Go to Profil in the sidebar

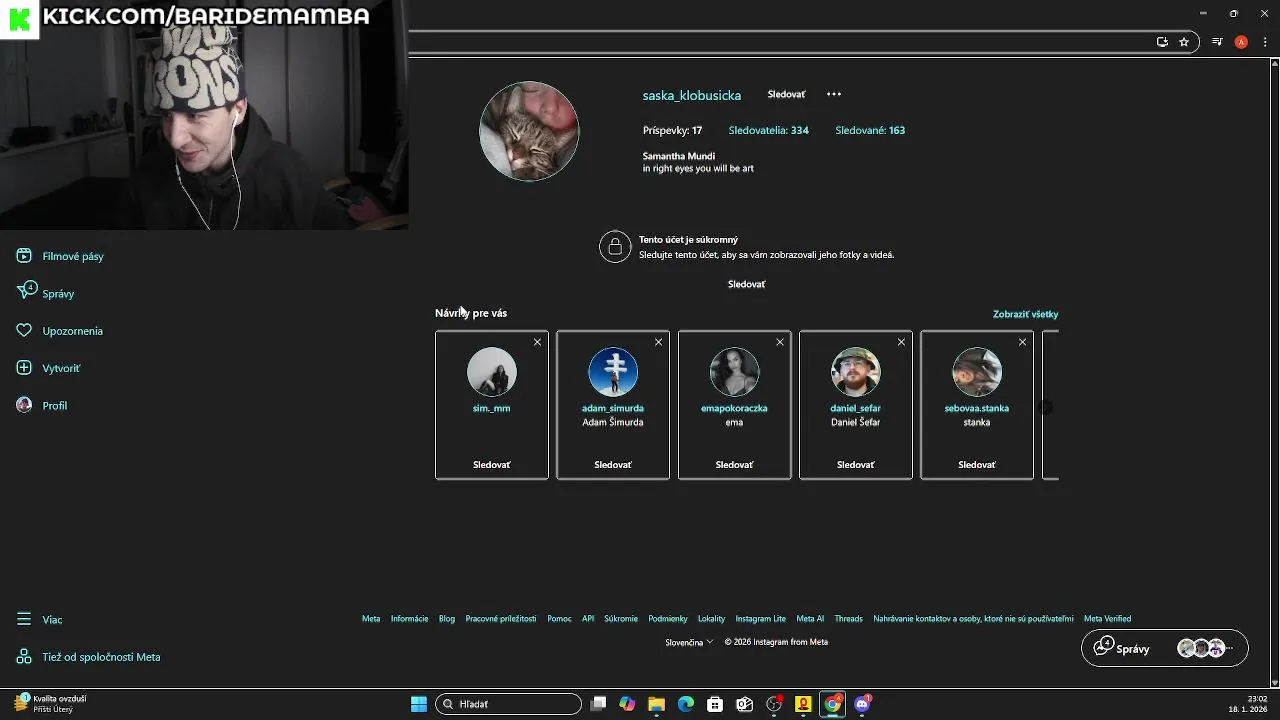tap(42, 405)
